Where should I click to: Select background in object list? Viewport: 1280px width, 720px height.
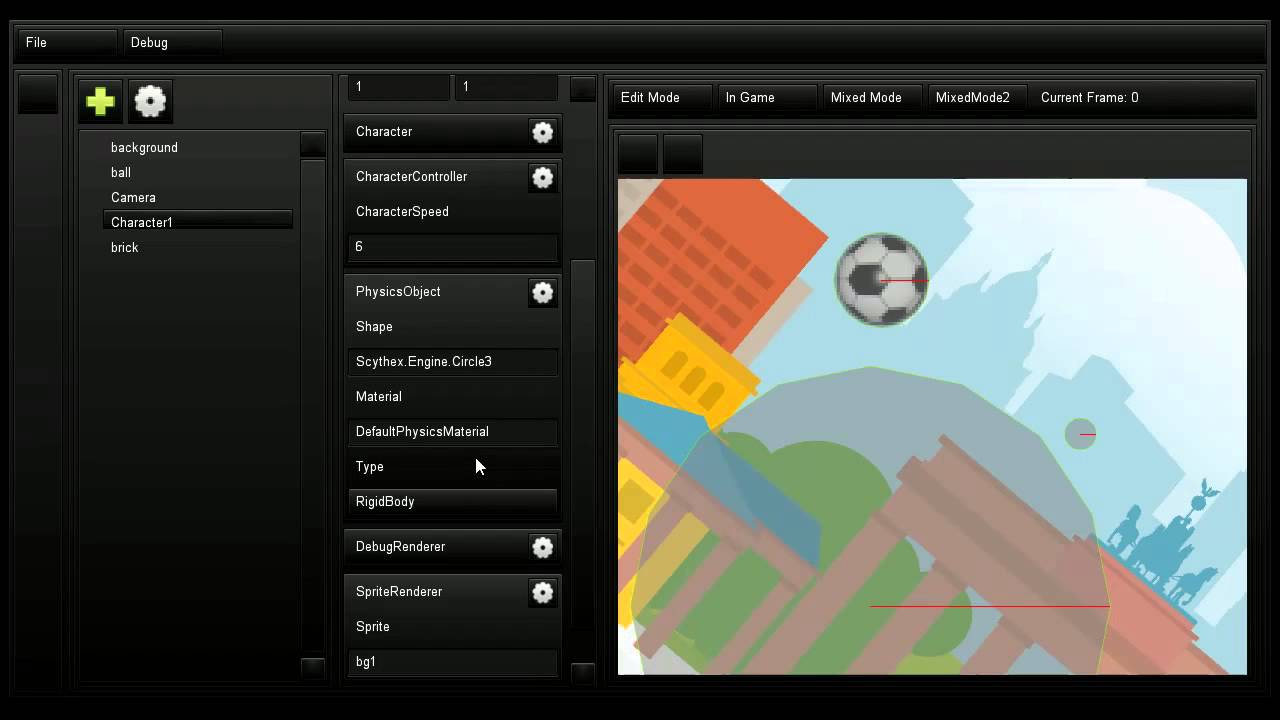tap(198, 147)
